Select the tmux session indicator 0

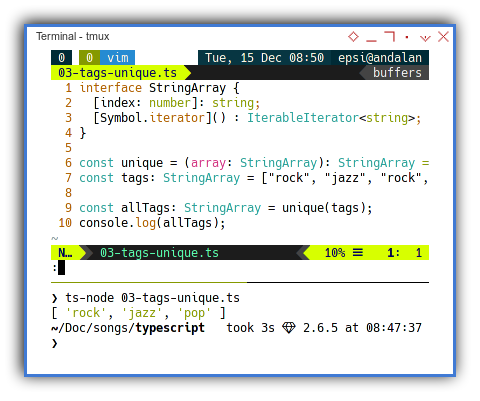click(x=61, y=58)
